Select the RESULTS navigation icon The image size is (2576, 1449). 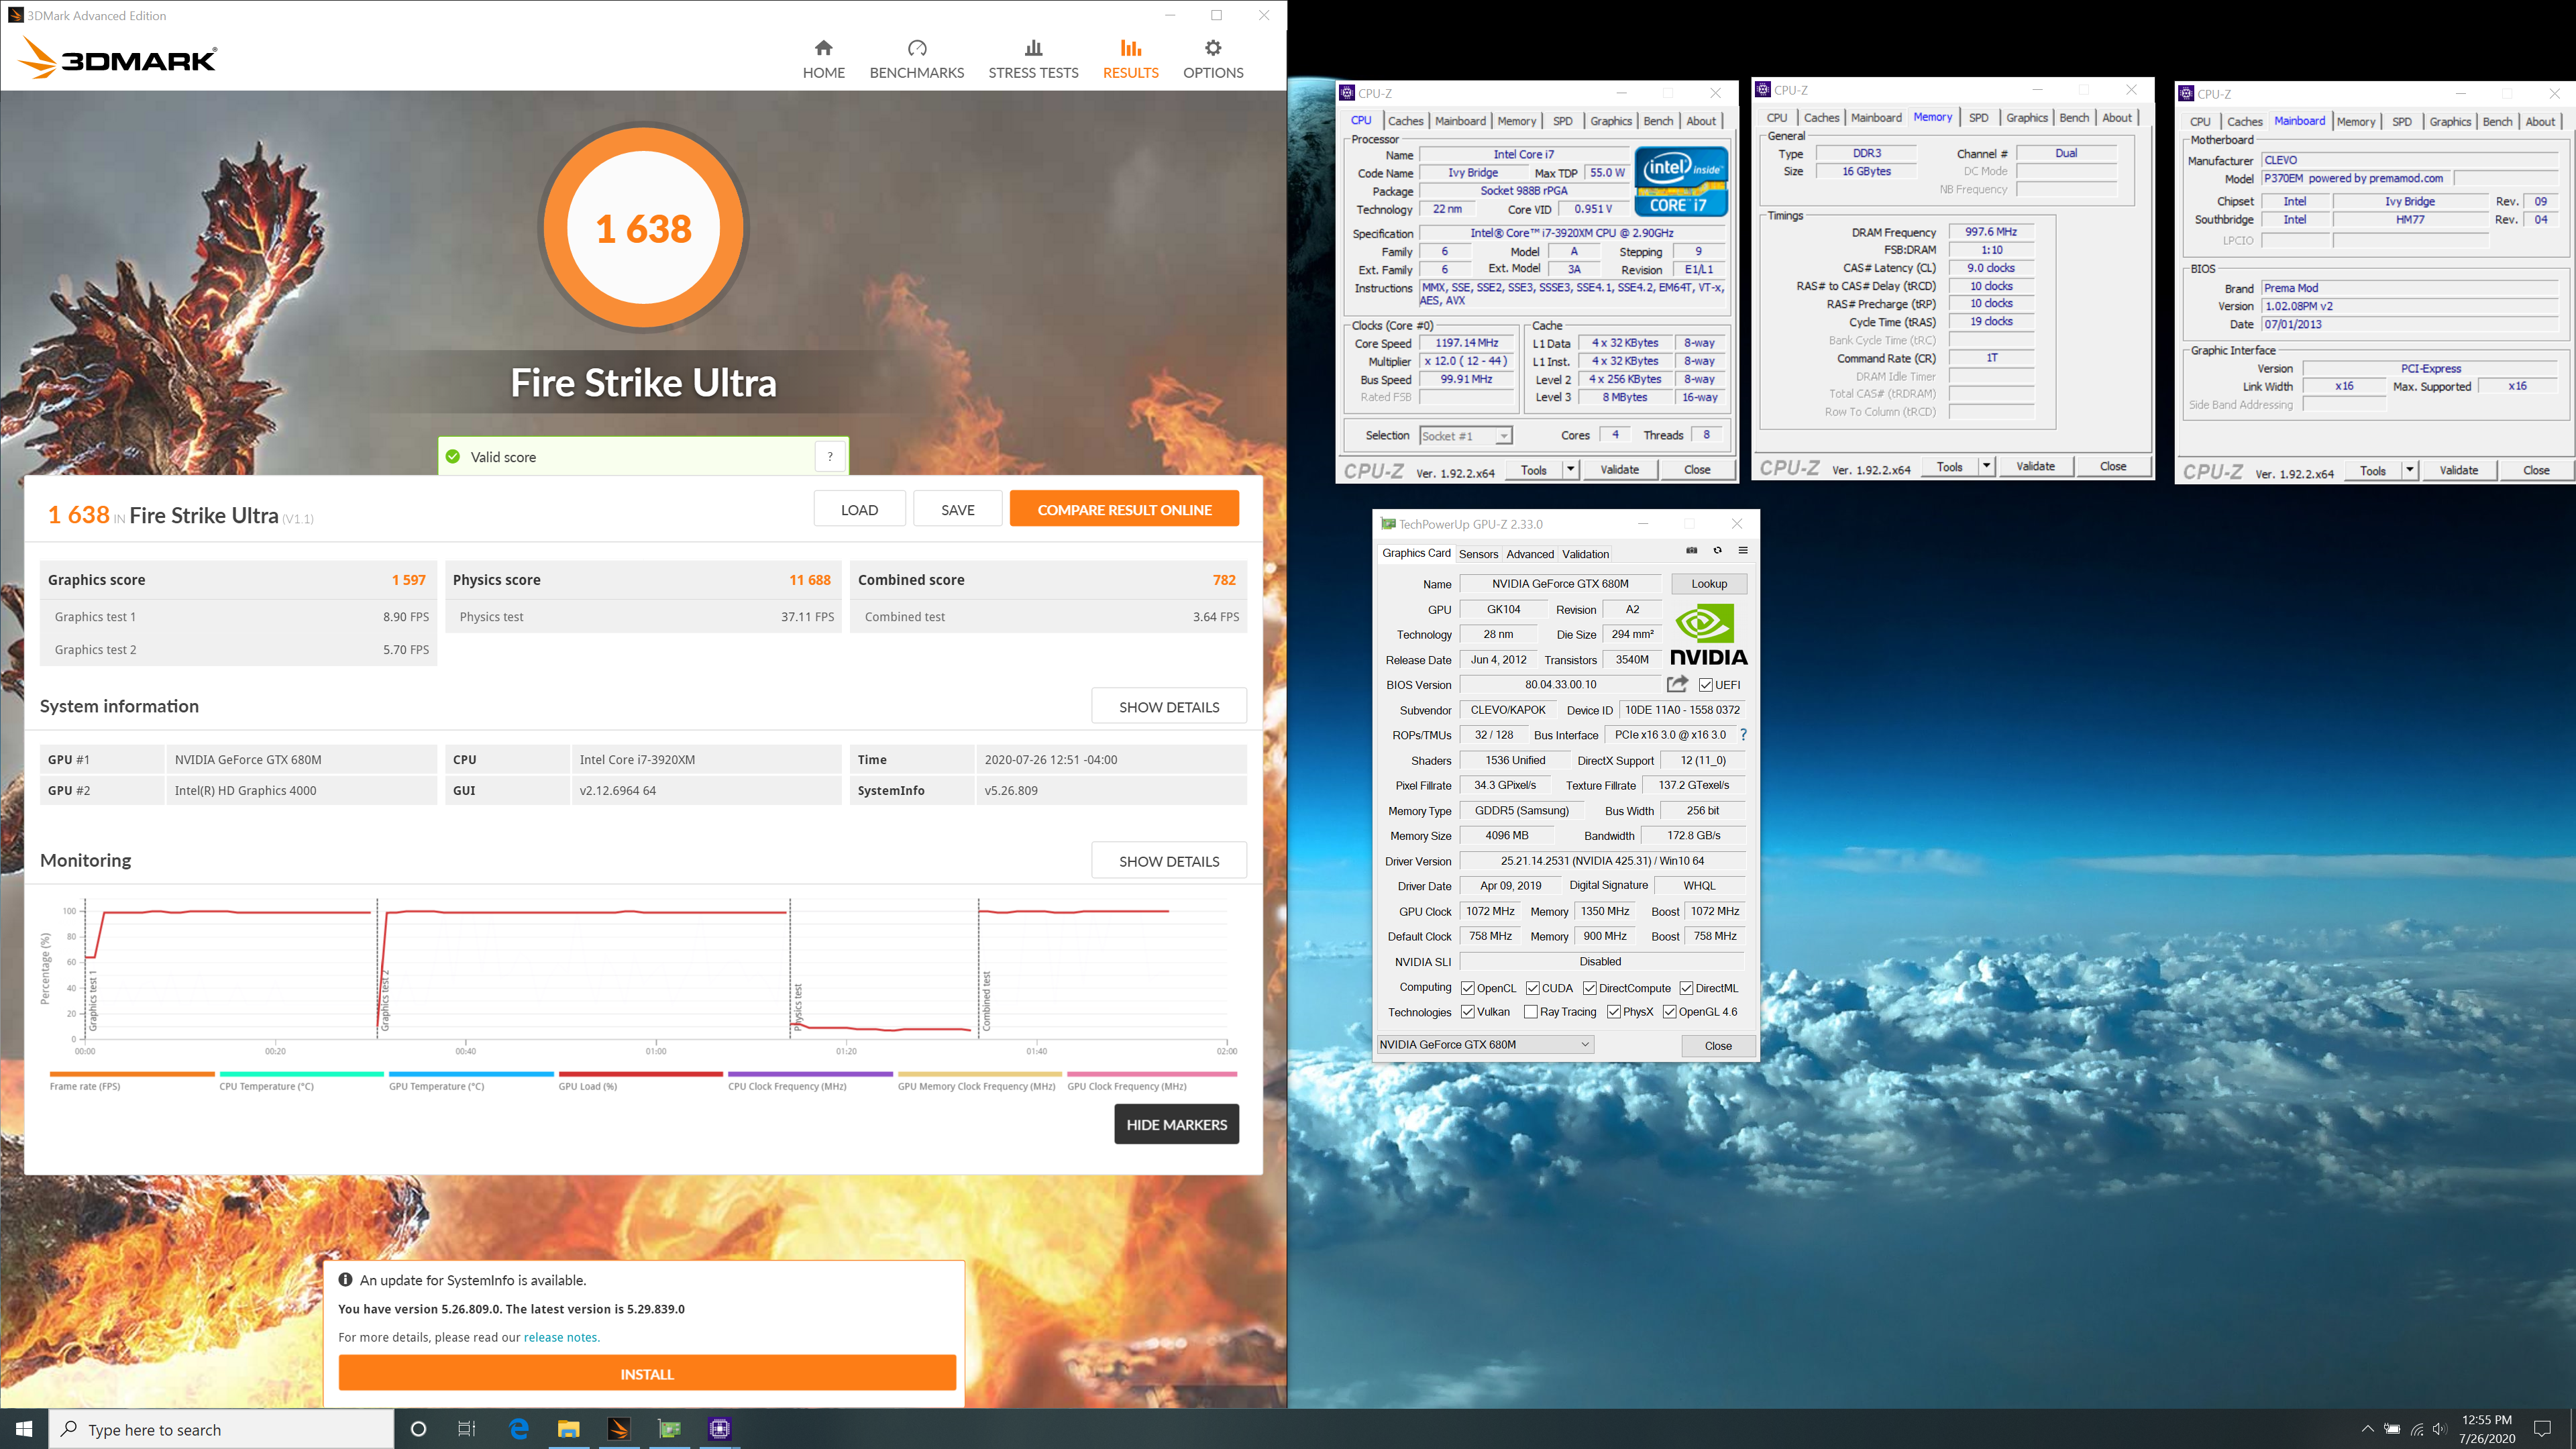(1130, 48)
